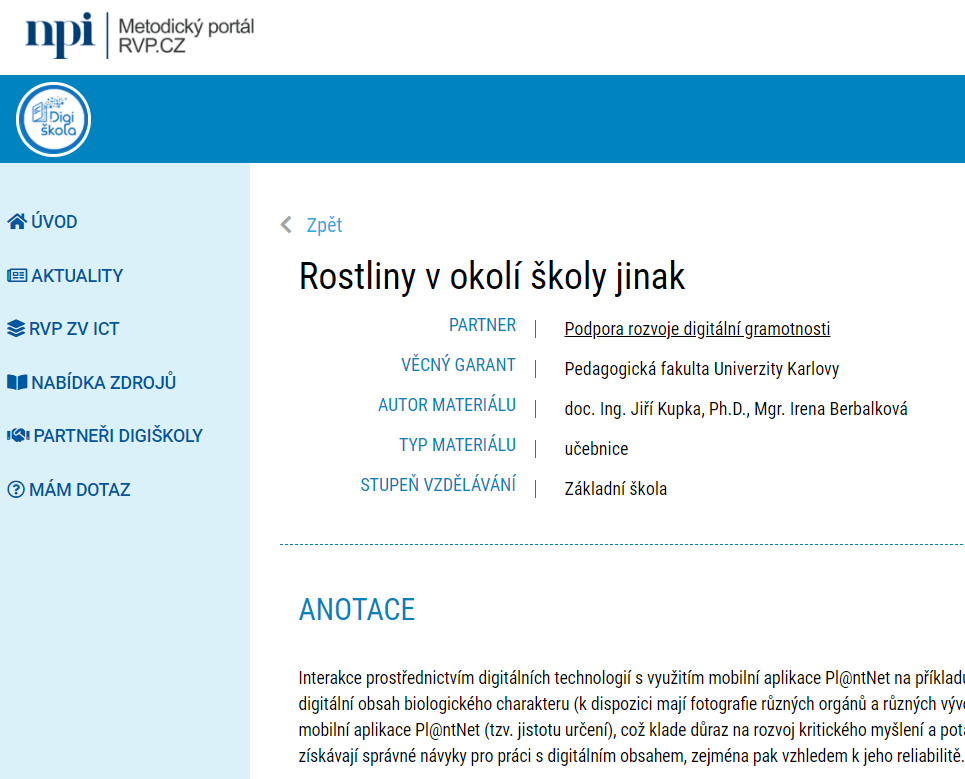The width and height of the screenshot is (965, 779).
Task: Open the MÁM DOTAZ menu item
Action: click(79, 490)
